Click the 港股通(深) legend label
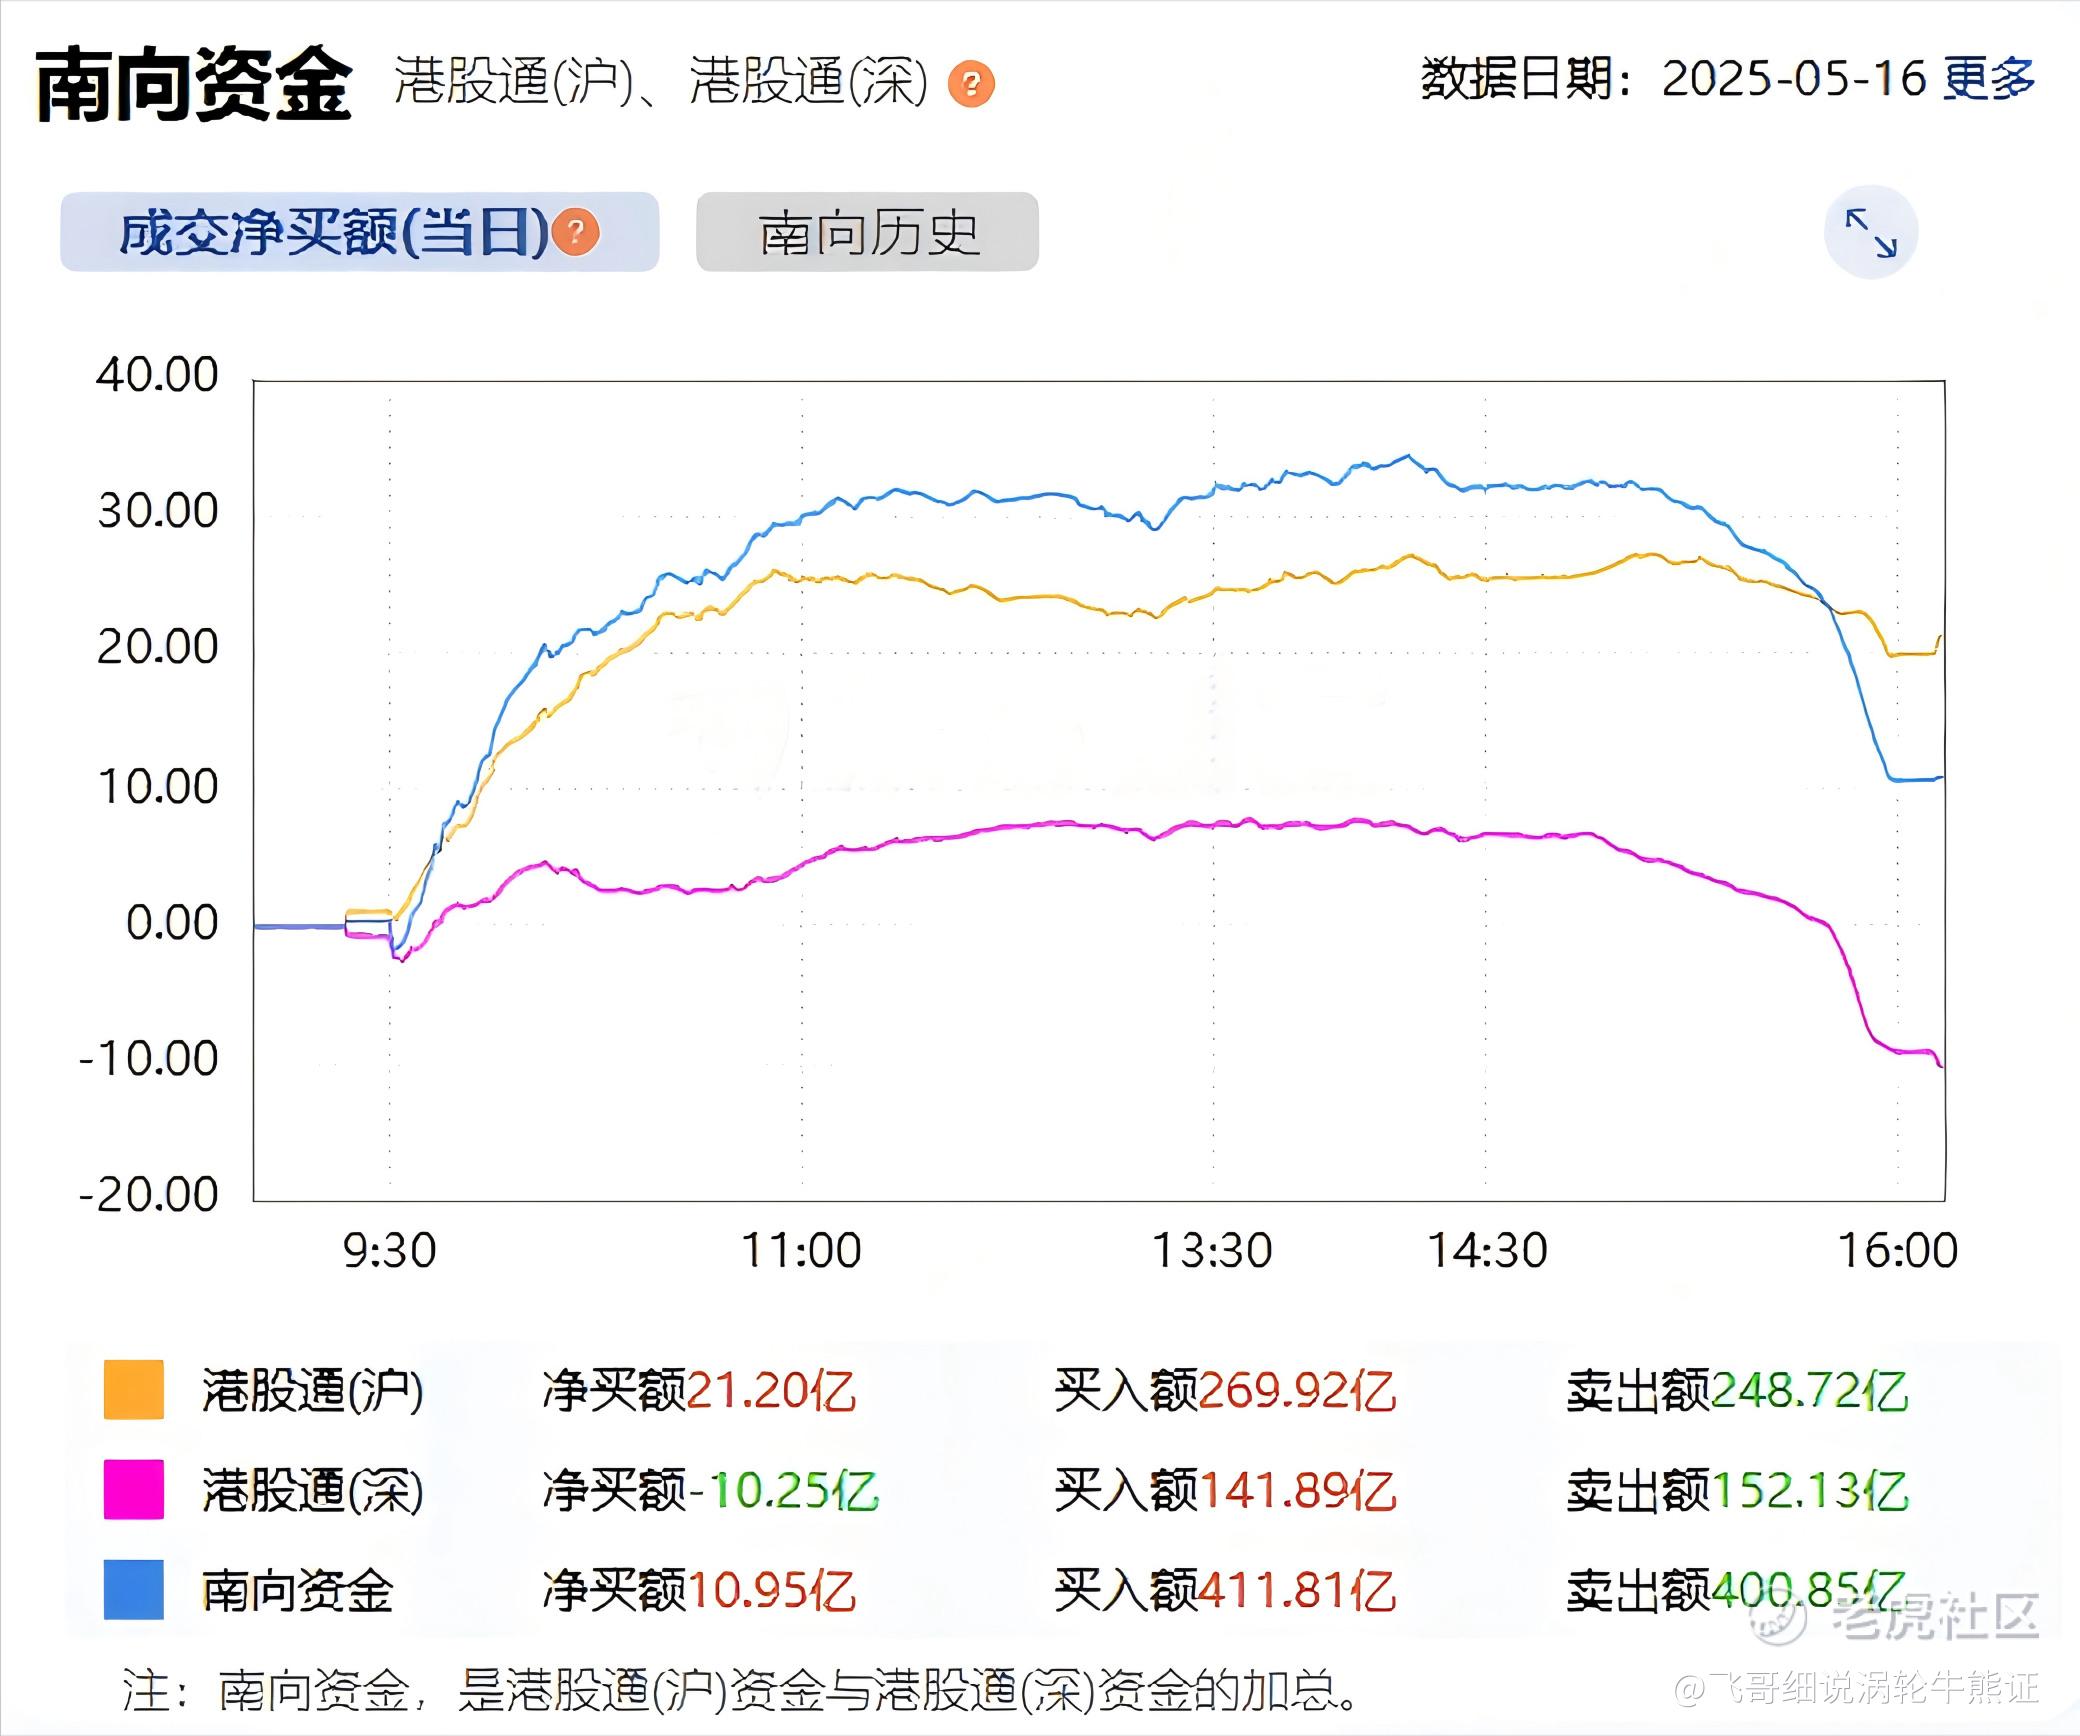 point(313,1490)
